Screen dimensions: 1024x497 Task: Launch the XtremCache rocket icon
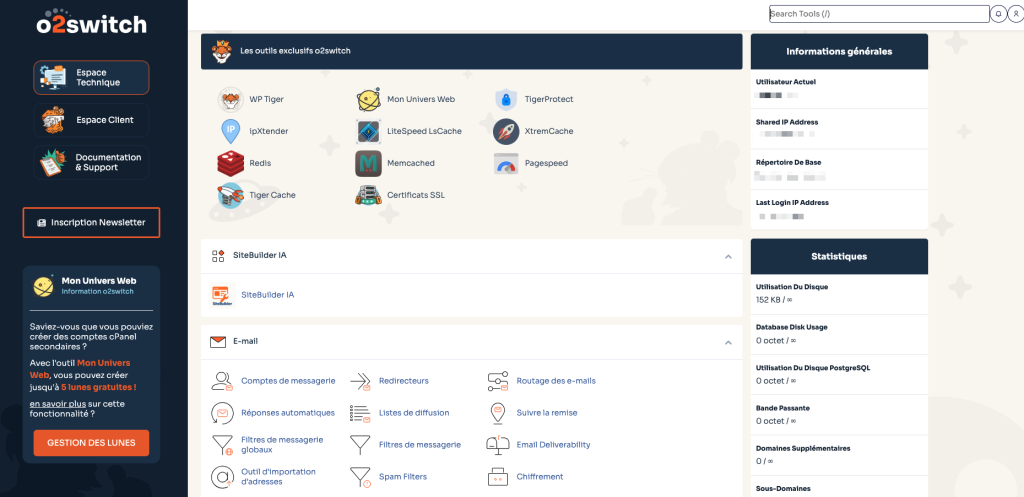tap(507, 131)
